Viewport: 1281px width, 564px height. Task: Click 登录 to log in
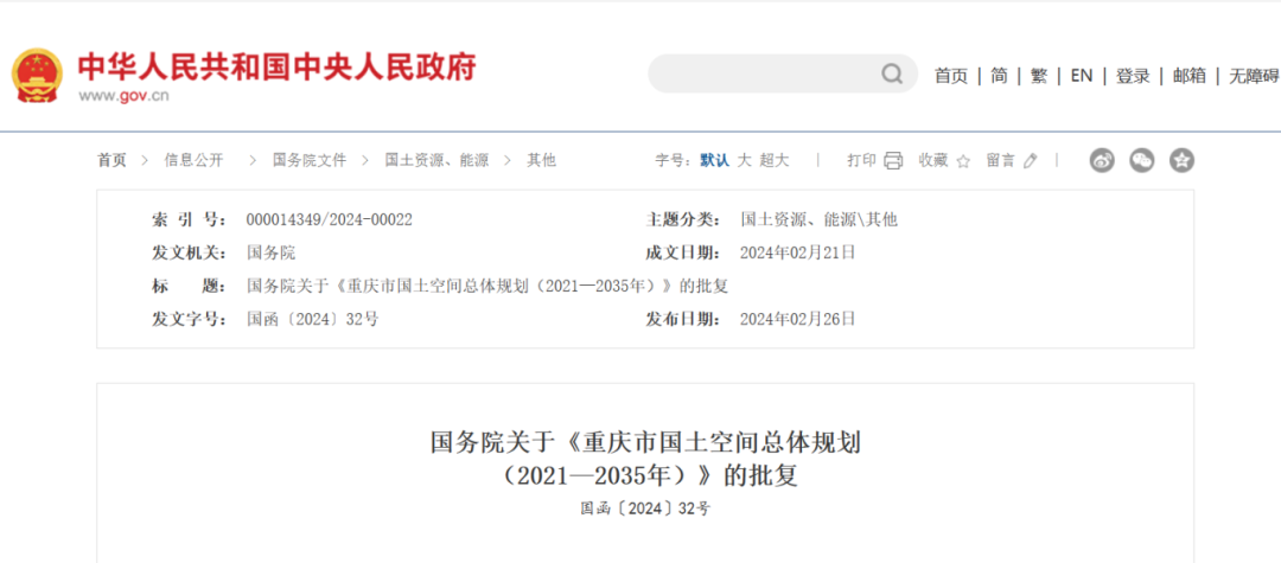[1133, 76]
